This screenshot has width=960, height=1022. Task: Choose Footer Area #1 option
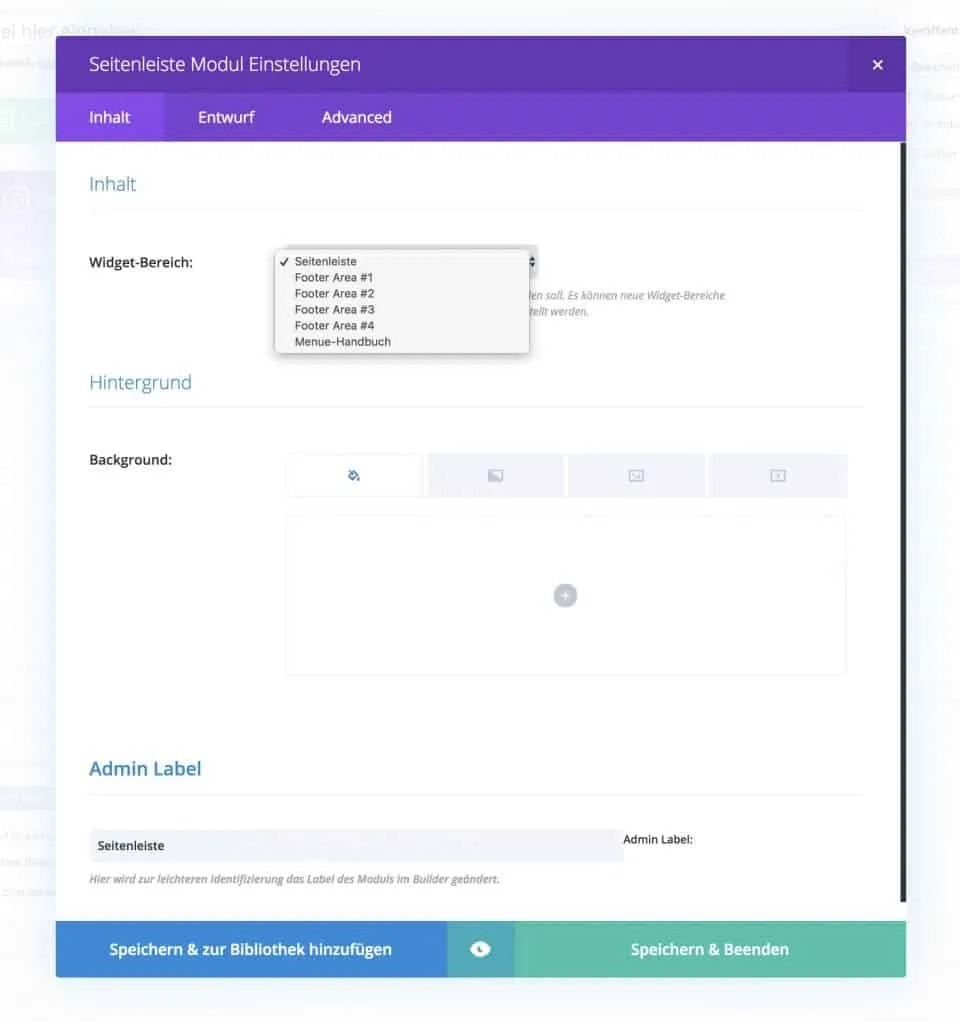click(334, 278)
